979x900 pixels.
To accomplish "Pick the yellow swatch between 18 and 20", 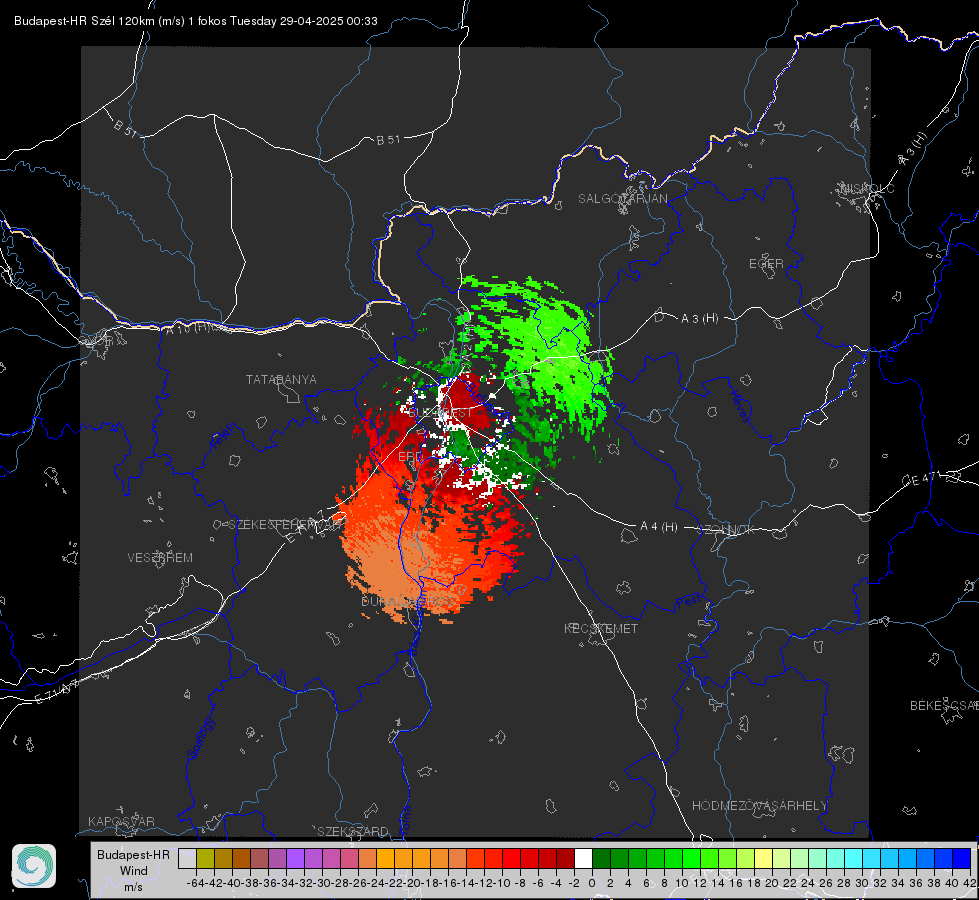I will 764,858.
